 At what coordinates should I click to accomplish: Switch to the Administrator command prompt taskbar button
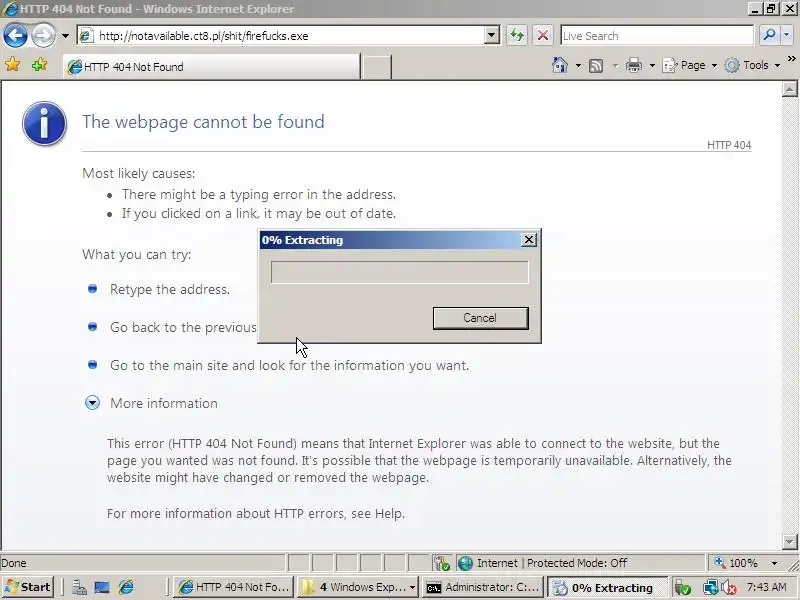(x=483, y=587)
